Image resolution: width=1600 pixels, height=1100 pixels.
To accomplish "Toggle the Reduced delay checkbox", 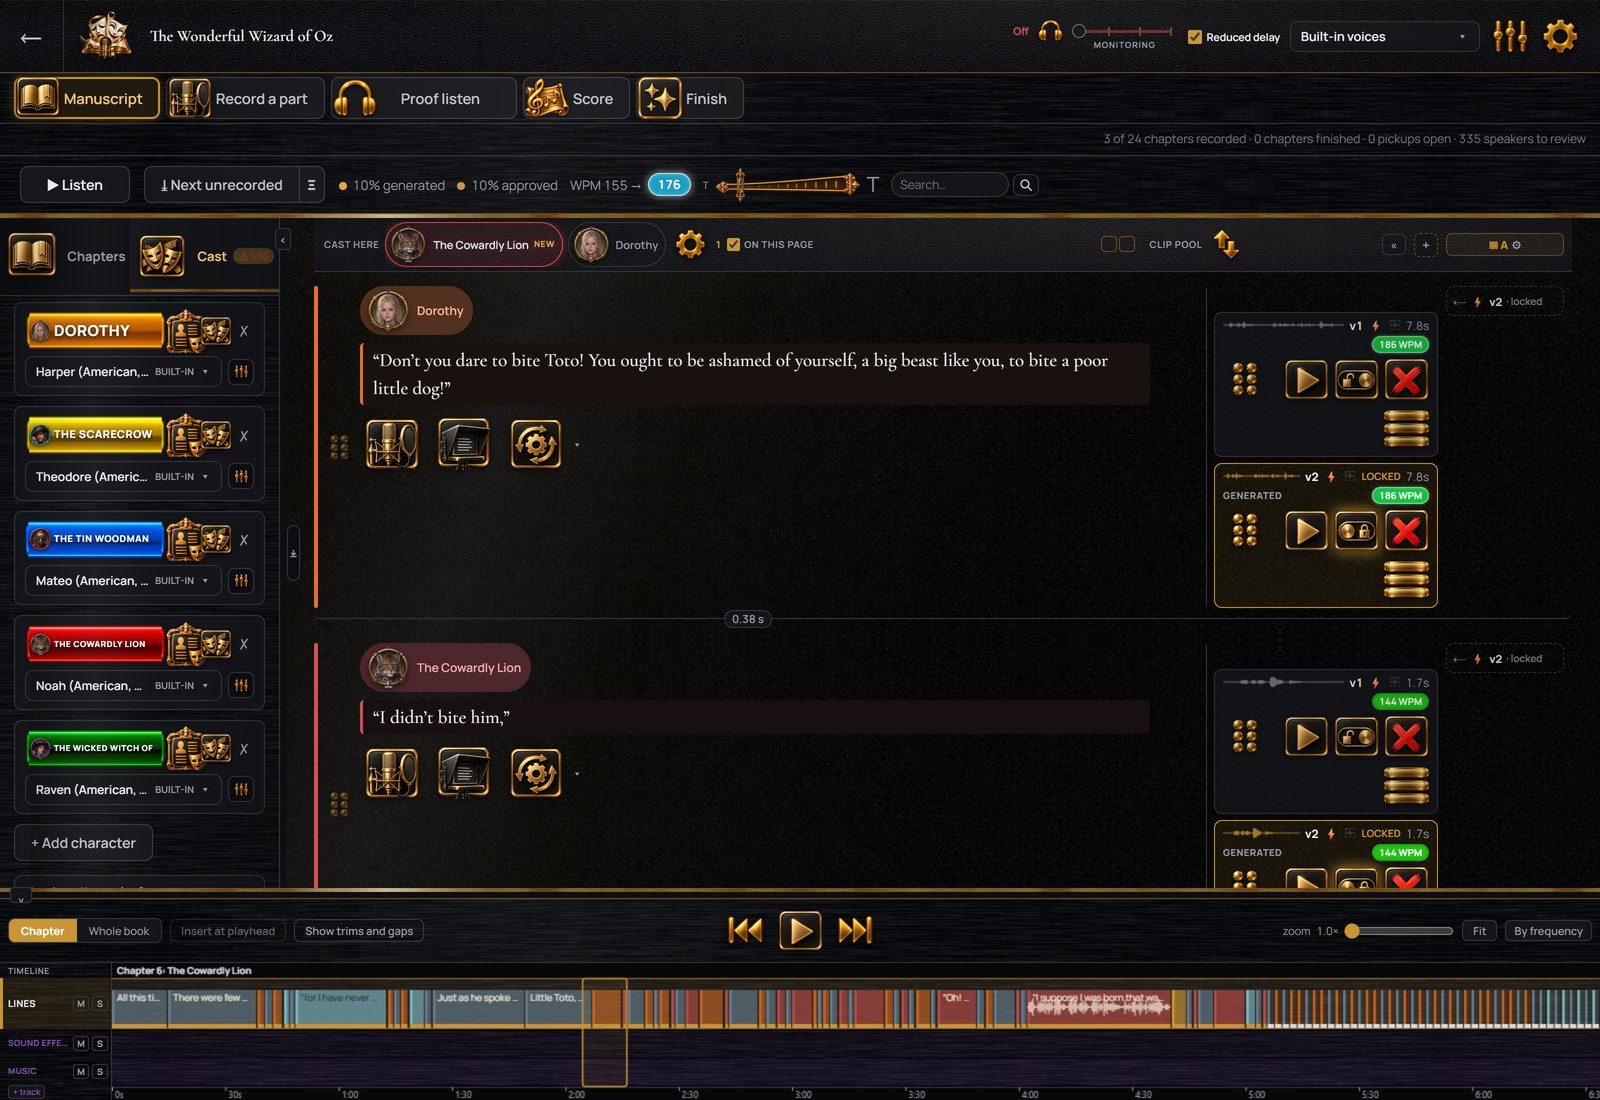I will (1194, 37).
